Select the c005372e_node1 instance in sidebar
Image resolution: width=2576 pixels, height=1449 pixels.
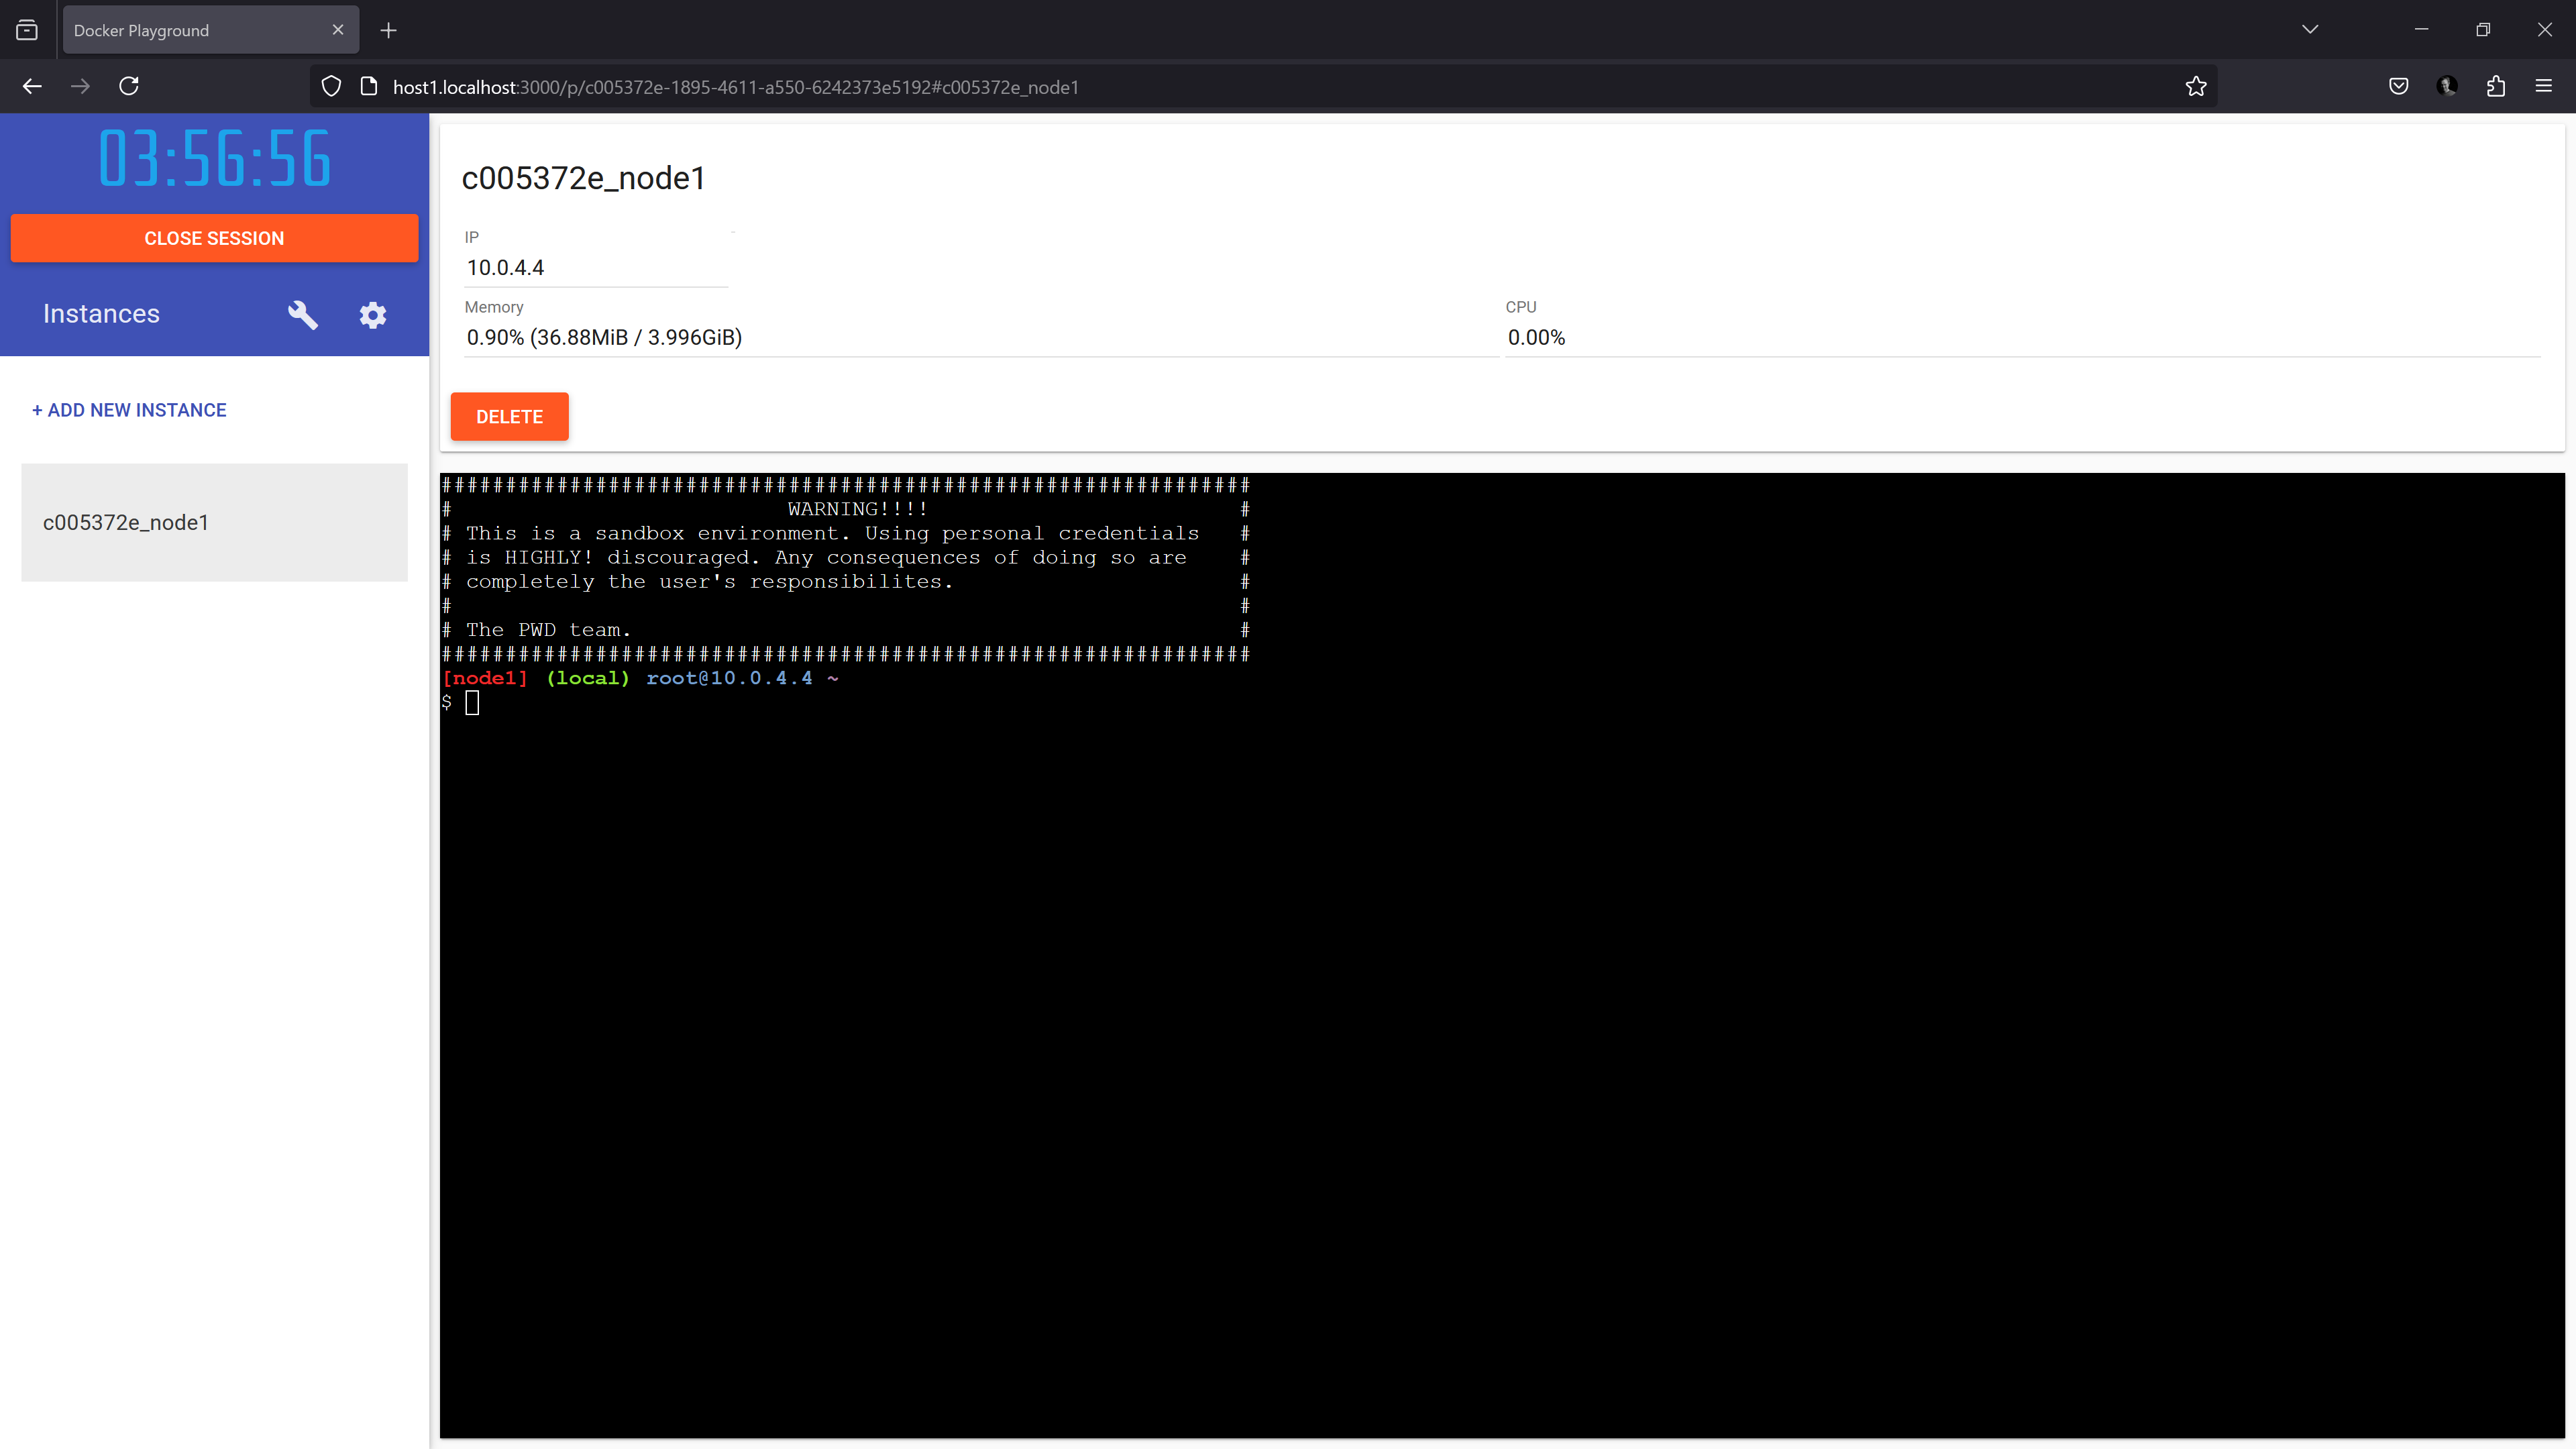(214, 522)
